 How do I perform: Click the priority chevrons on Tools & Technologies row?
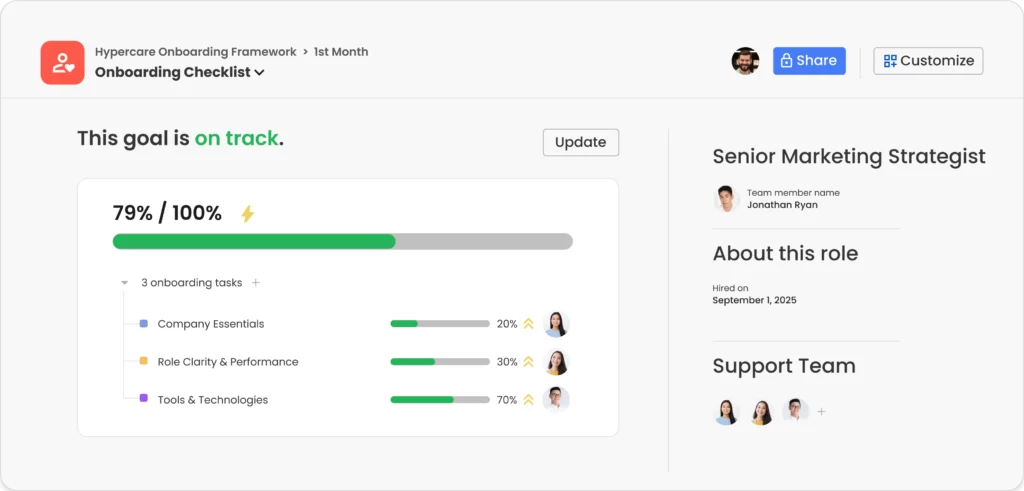529,400
